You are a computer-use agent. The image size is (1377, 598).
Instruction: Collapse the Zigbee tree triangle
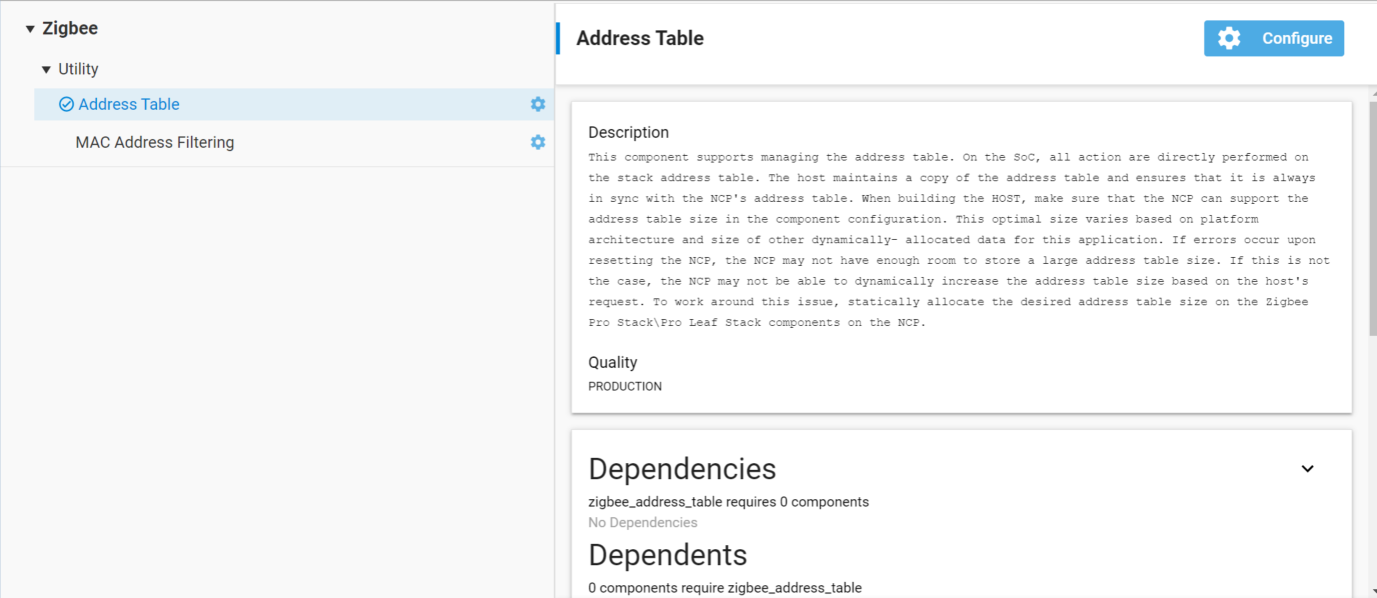tap(30, 29)
